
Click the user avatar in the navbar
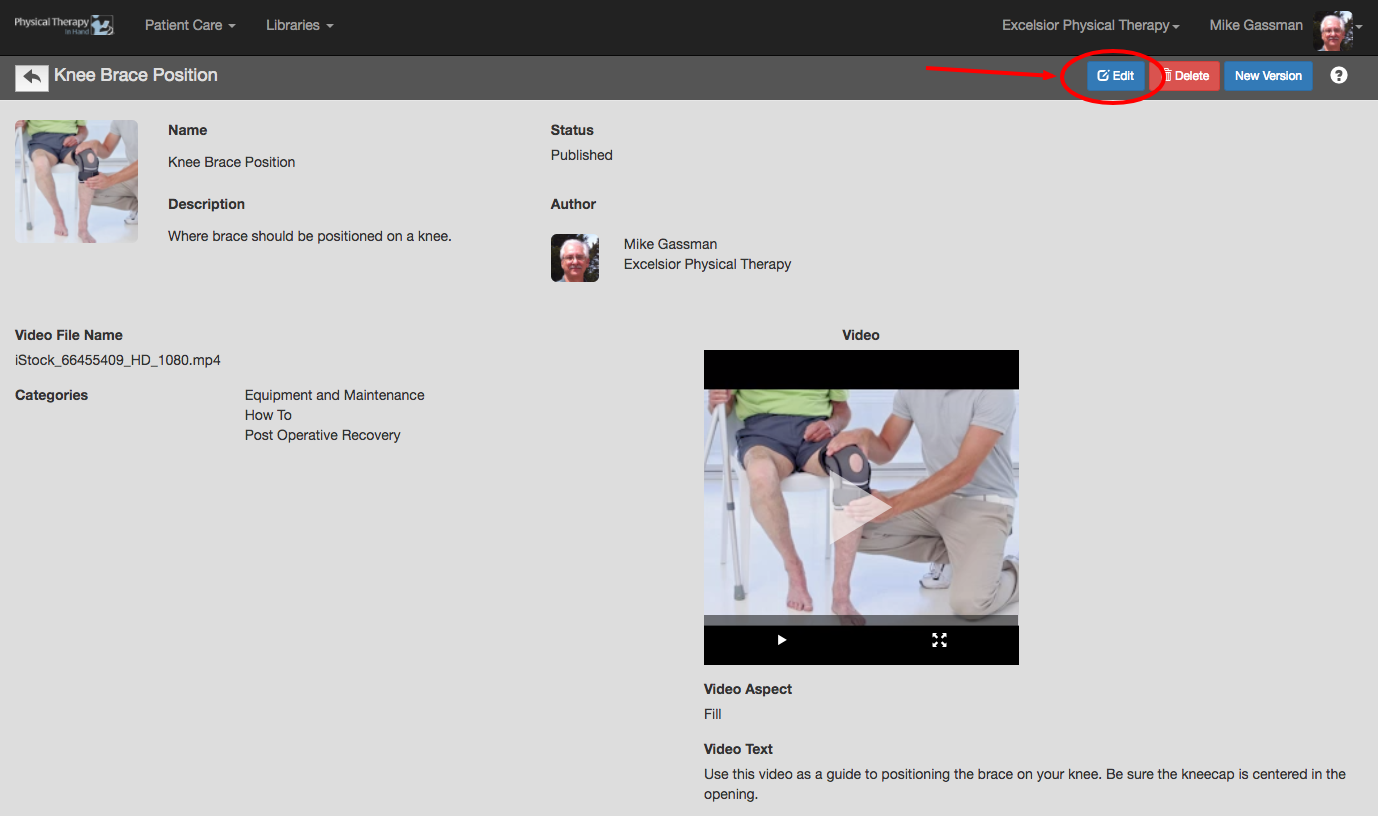1333,30
